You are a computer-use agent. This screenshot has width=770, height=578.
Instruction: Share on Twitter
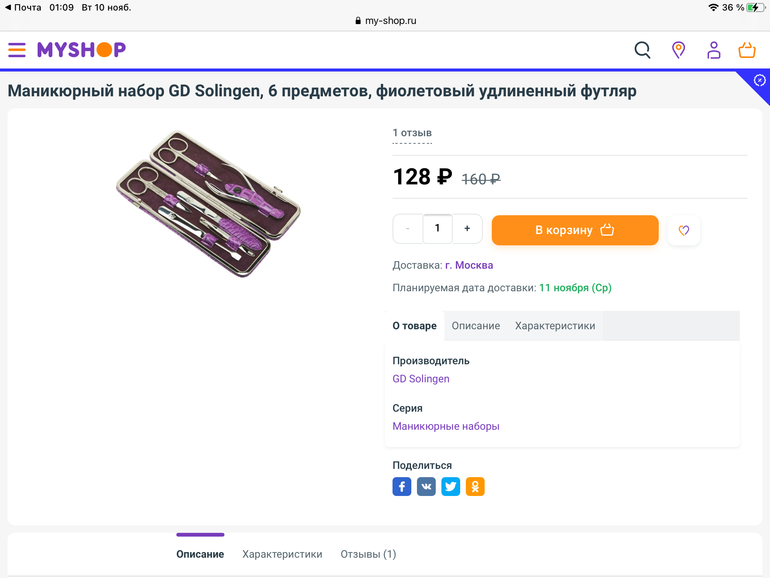(x=451, y=487)
